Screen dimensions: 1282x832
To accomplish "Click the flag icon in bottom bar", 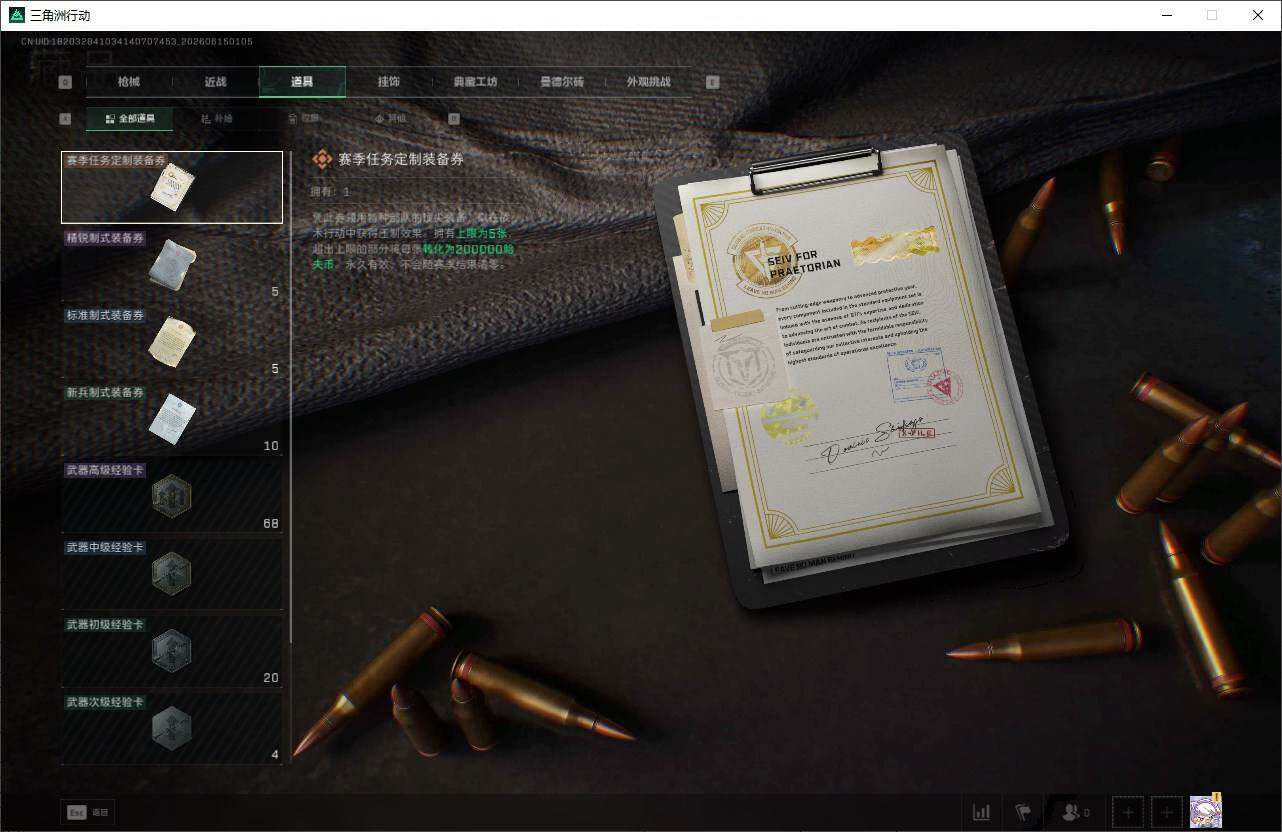I will [1023, 812].
